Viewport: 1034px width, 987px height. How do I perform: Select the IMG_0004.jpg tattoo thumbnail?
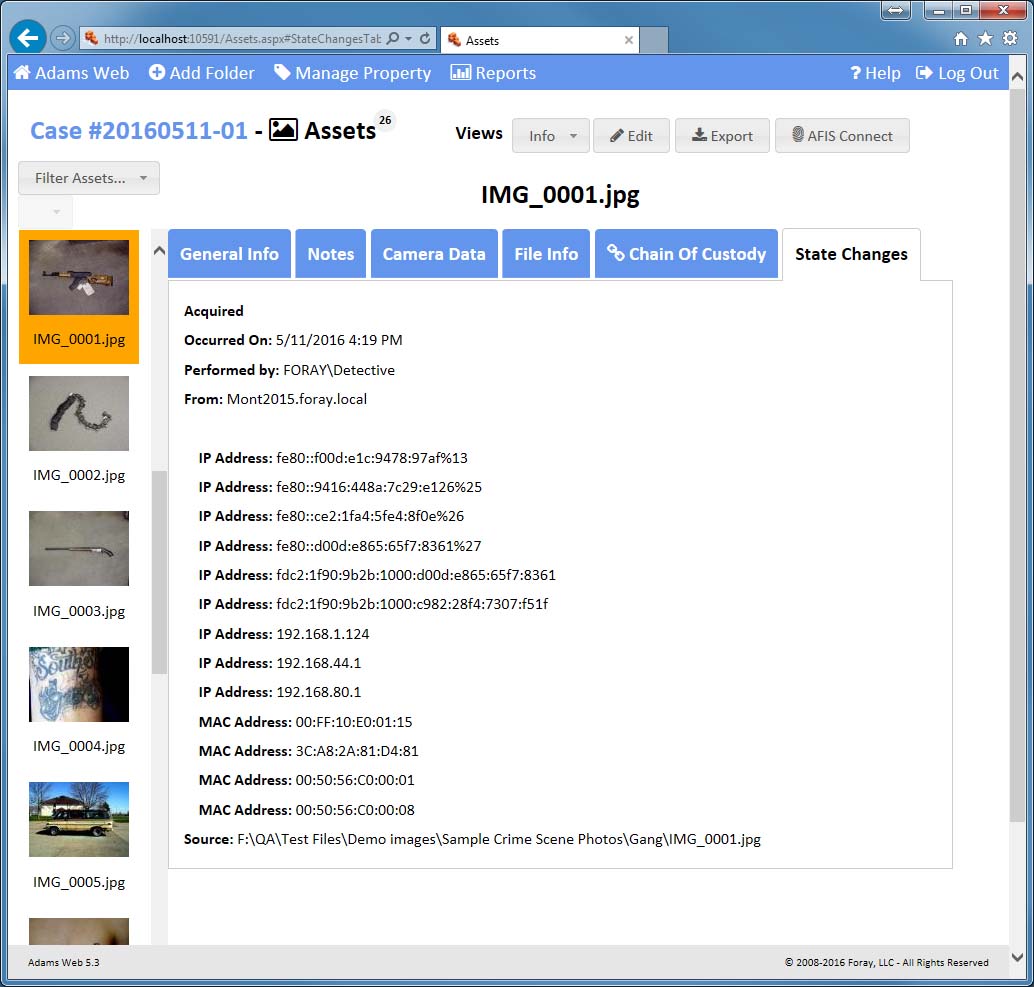(x=79, y=685)
